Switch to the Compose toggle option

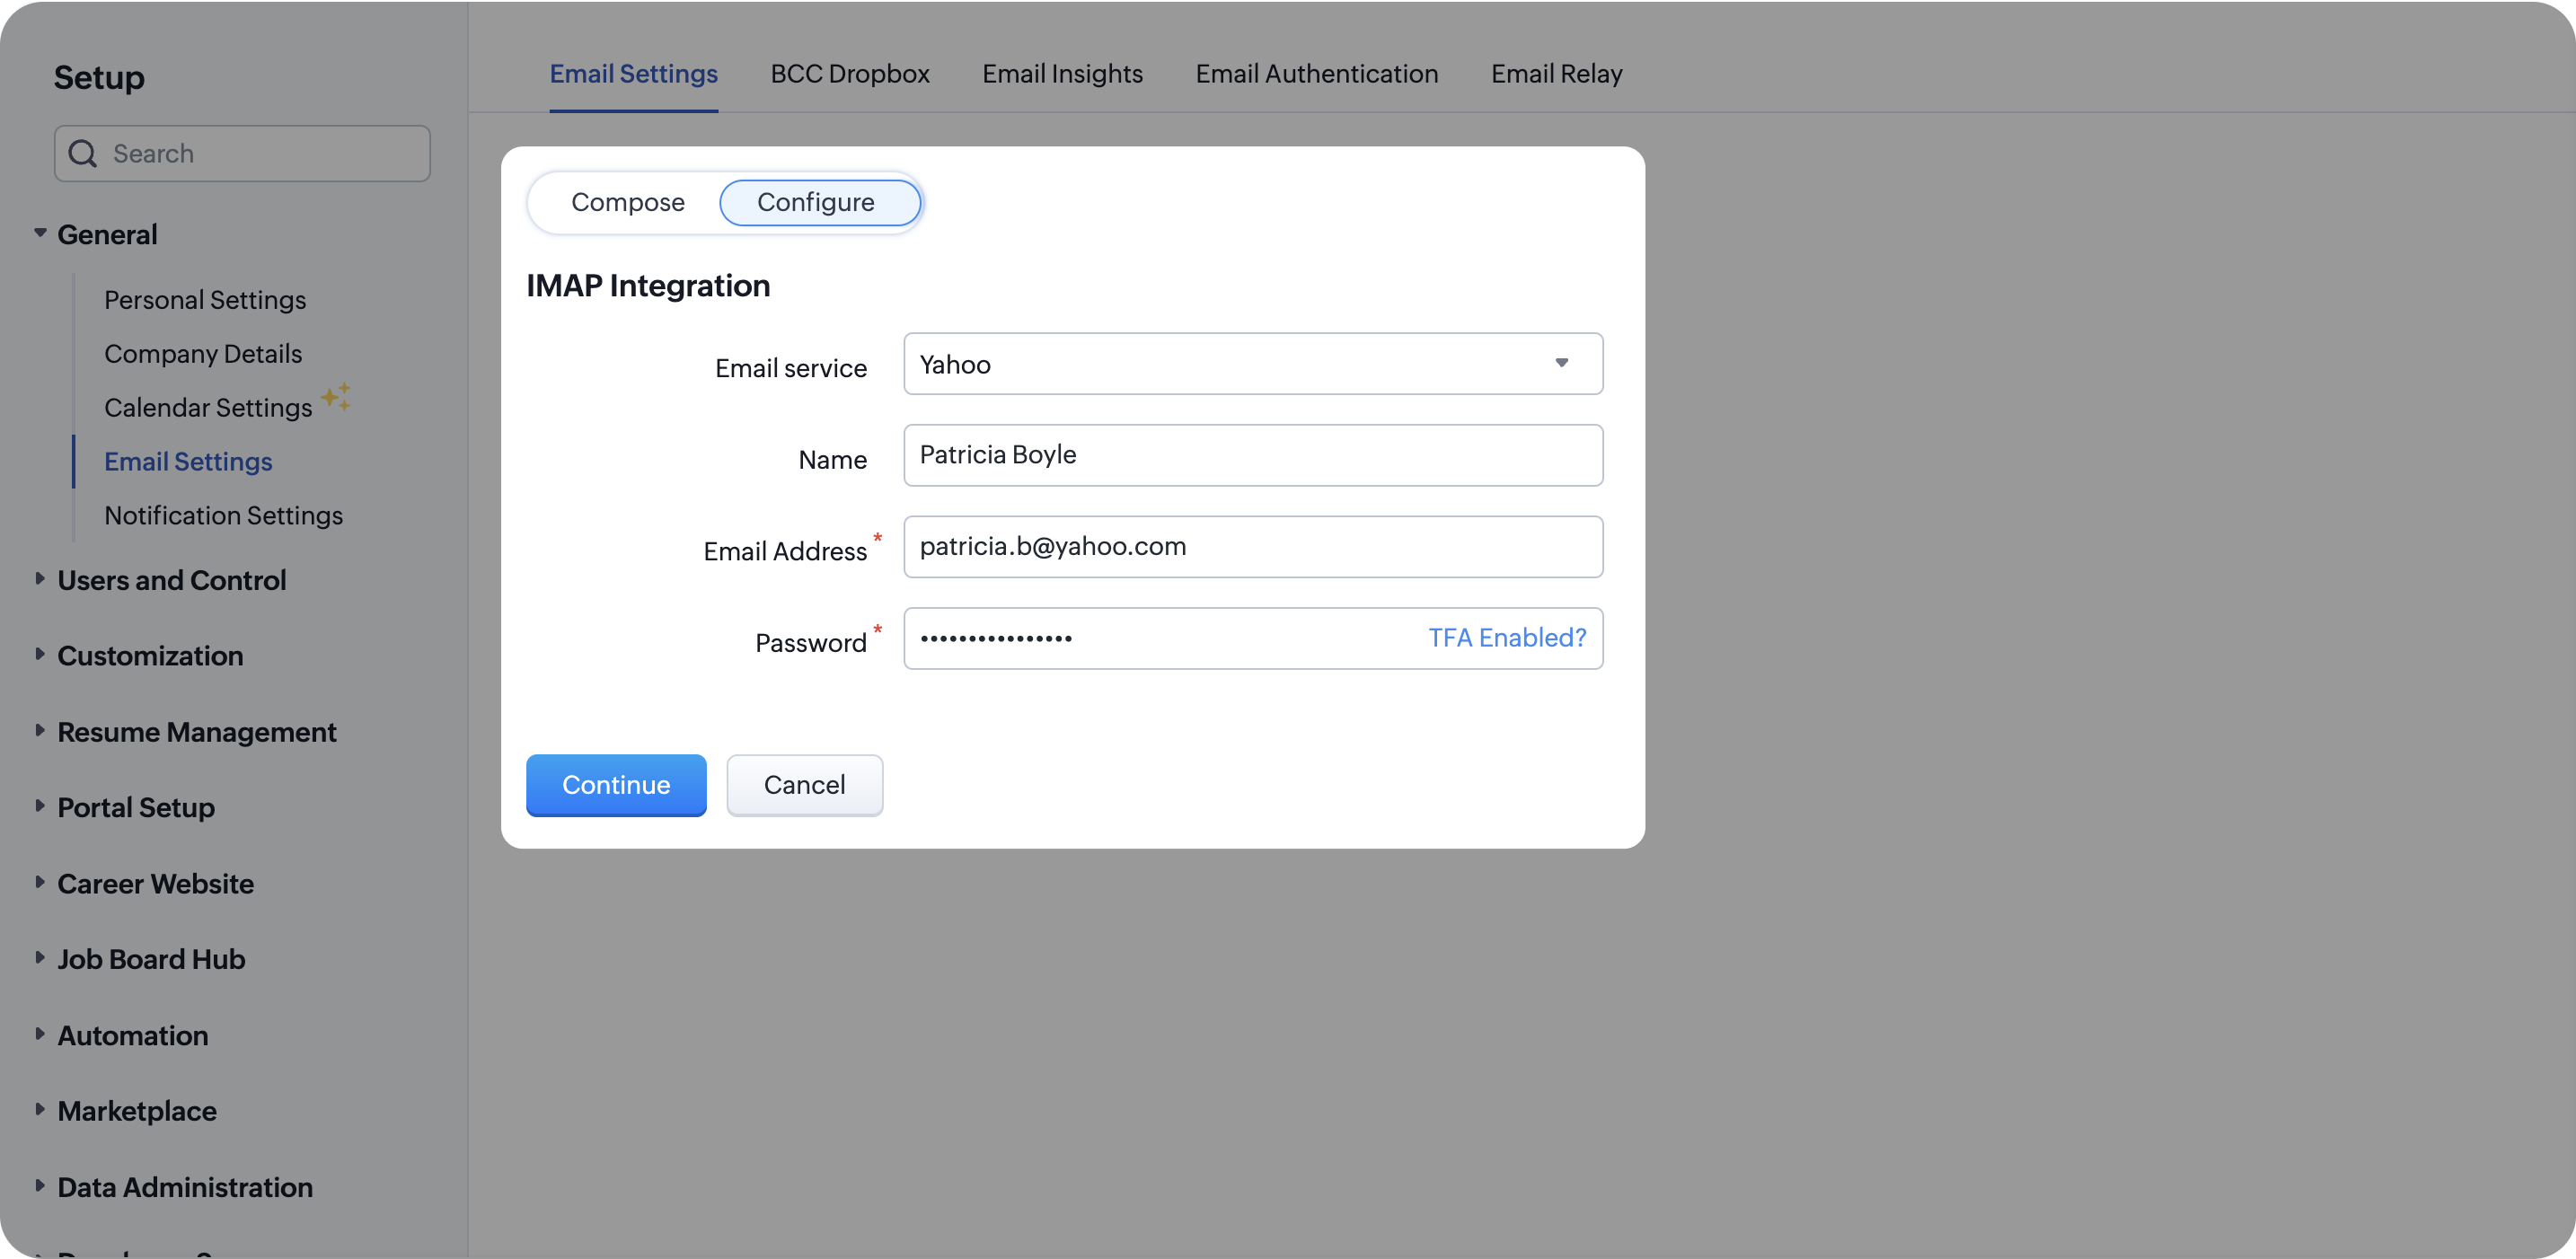(627, 202)
